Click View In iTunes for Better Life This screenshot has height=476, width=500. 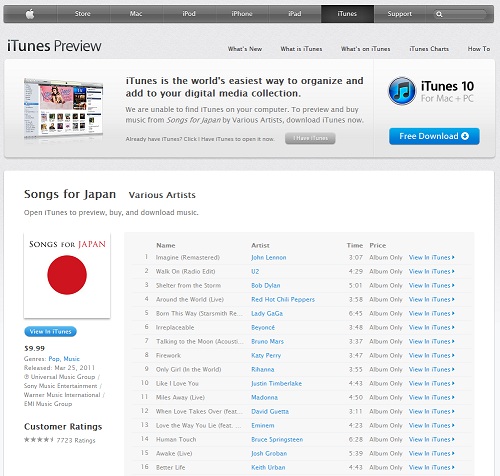(x=432, y=468)
